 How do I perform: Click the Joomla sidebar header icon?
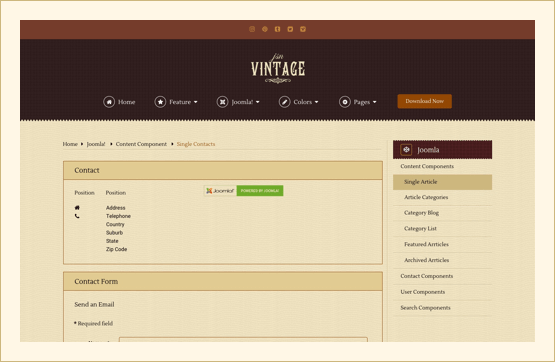[406, 150]
